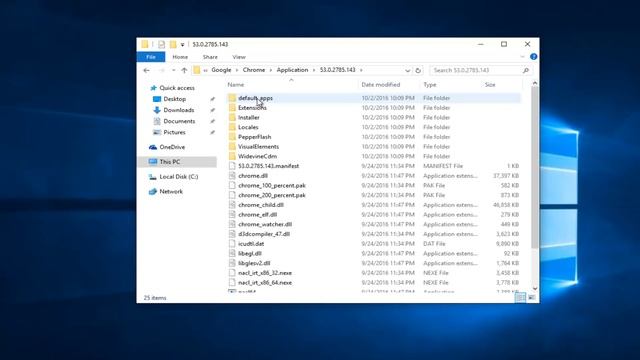Click the Google breadcrumb in address bar
Screen dimensions: 640x360
click(221, 70)
